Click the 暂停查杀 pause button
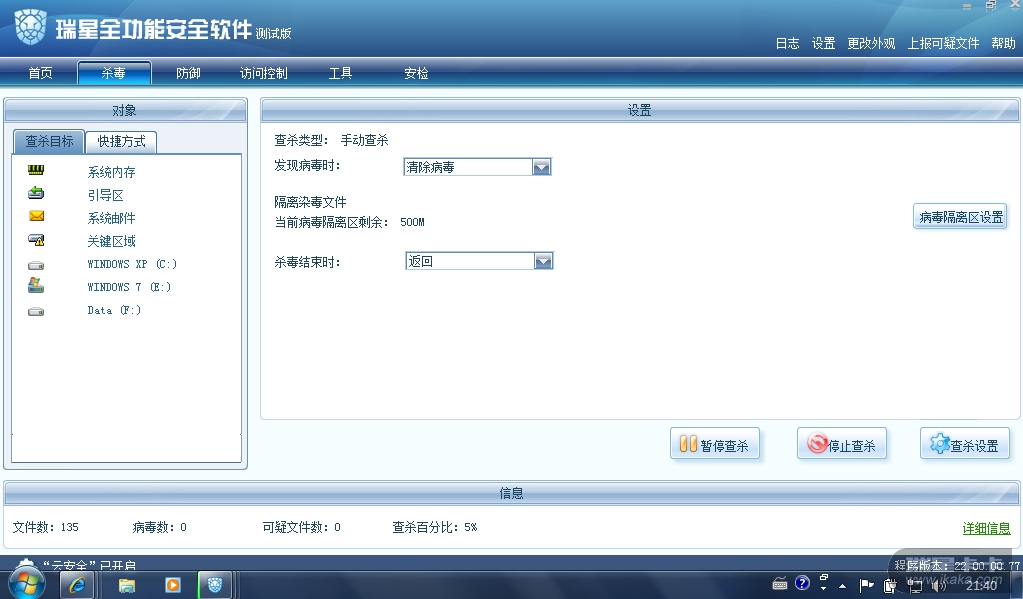 pos(714,444)
